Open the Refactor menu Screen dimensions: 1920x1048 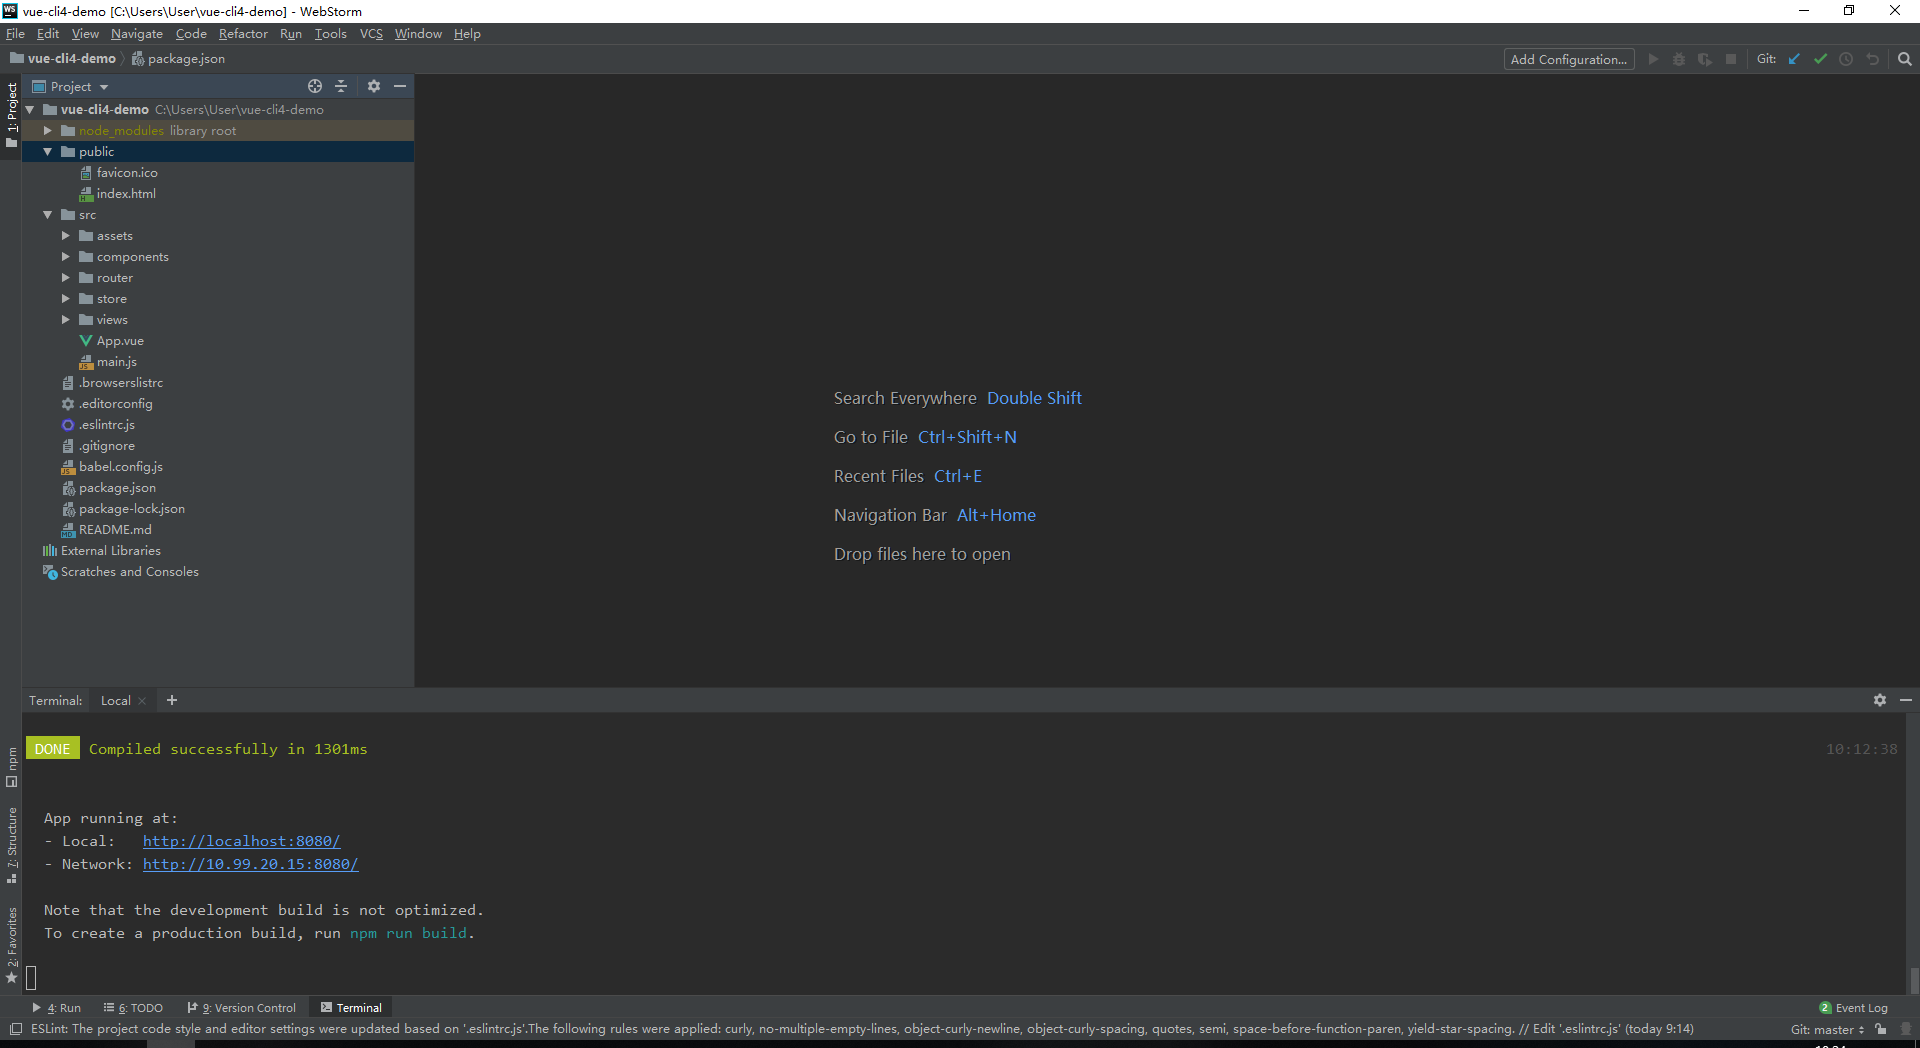coord(243,34)
